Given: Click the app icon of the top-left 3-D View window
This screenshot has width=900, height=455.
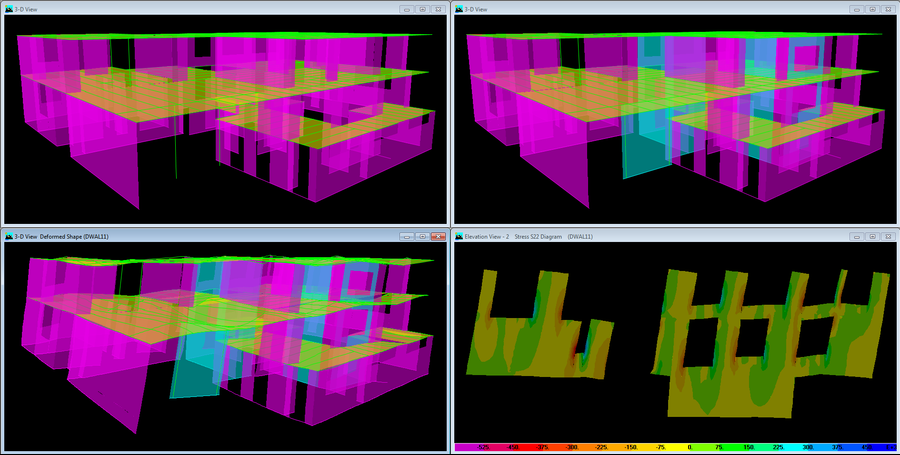Looking at the screenshot, I should (8, 9).
